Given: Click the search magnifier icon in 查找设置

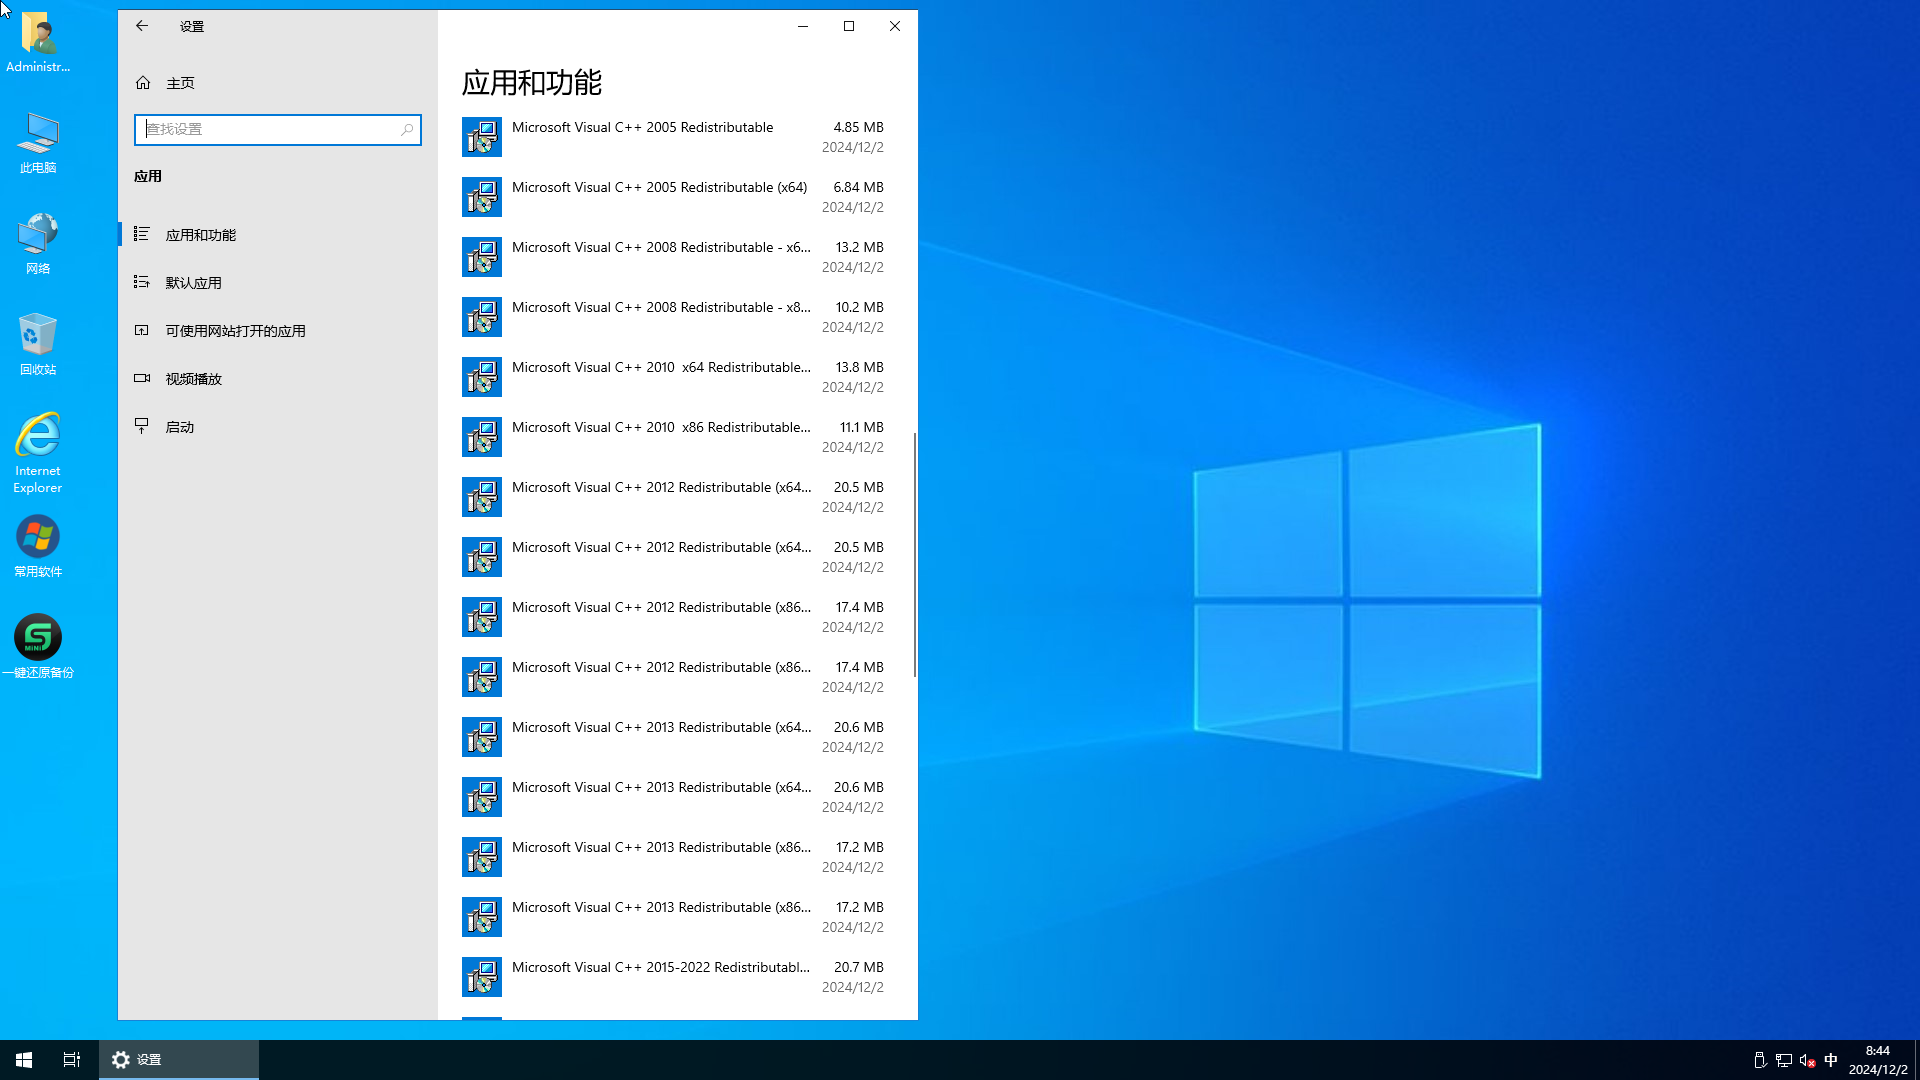Looking at the screenshot, I should point(407,130).
